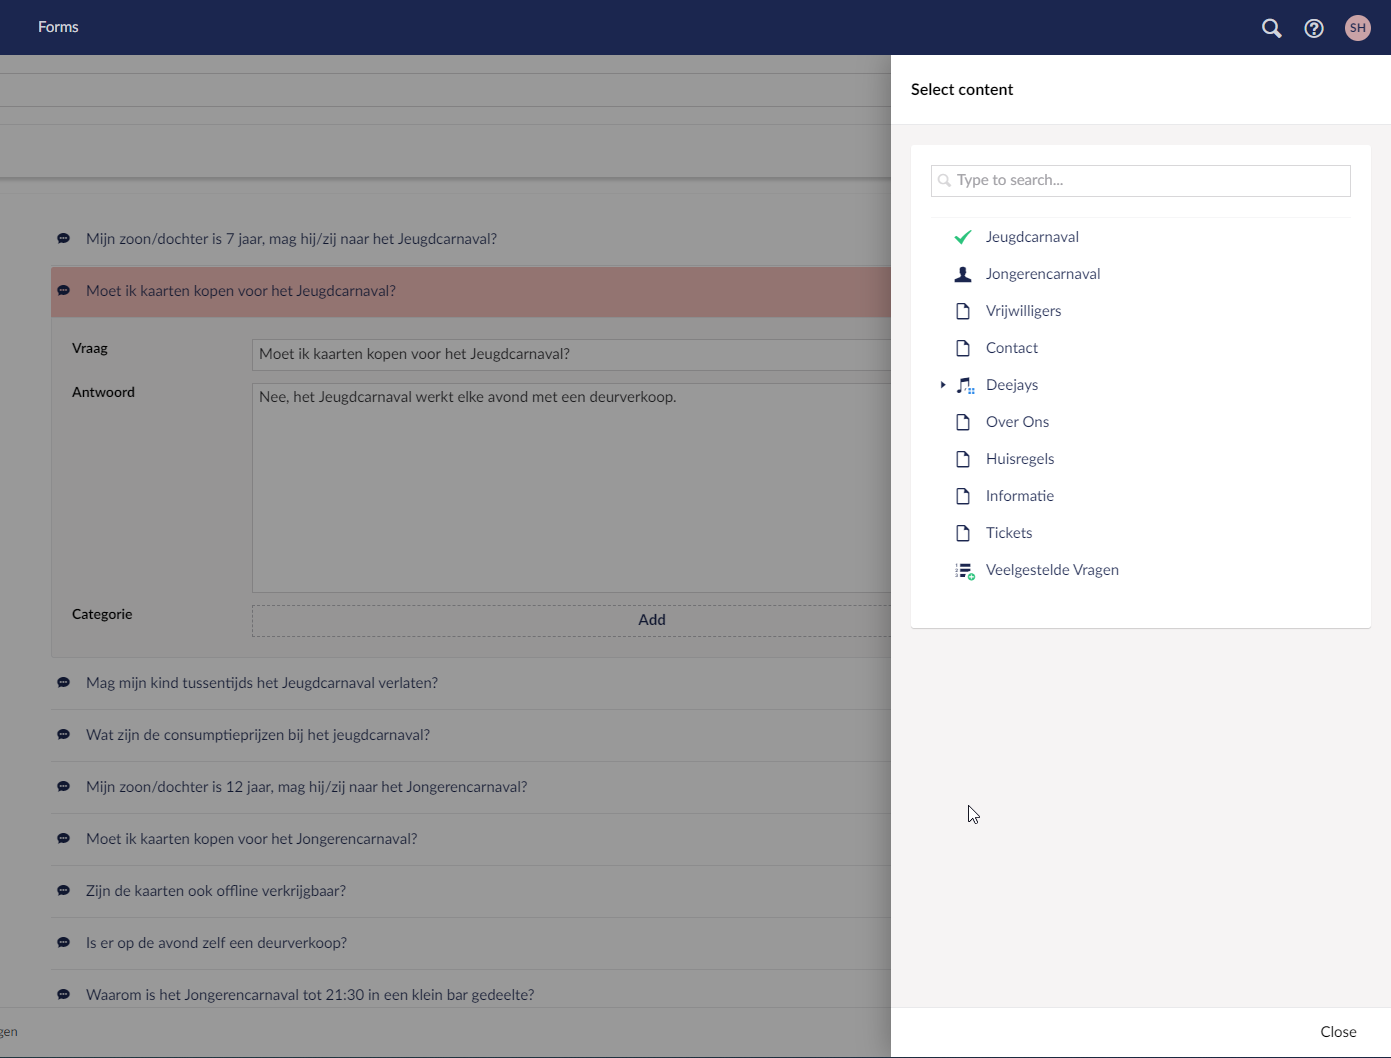Open the search via the magnifying glass icon
This screenshot has width=1391, height=1058.
1271,27
